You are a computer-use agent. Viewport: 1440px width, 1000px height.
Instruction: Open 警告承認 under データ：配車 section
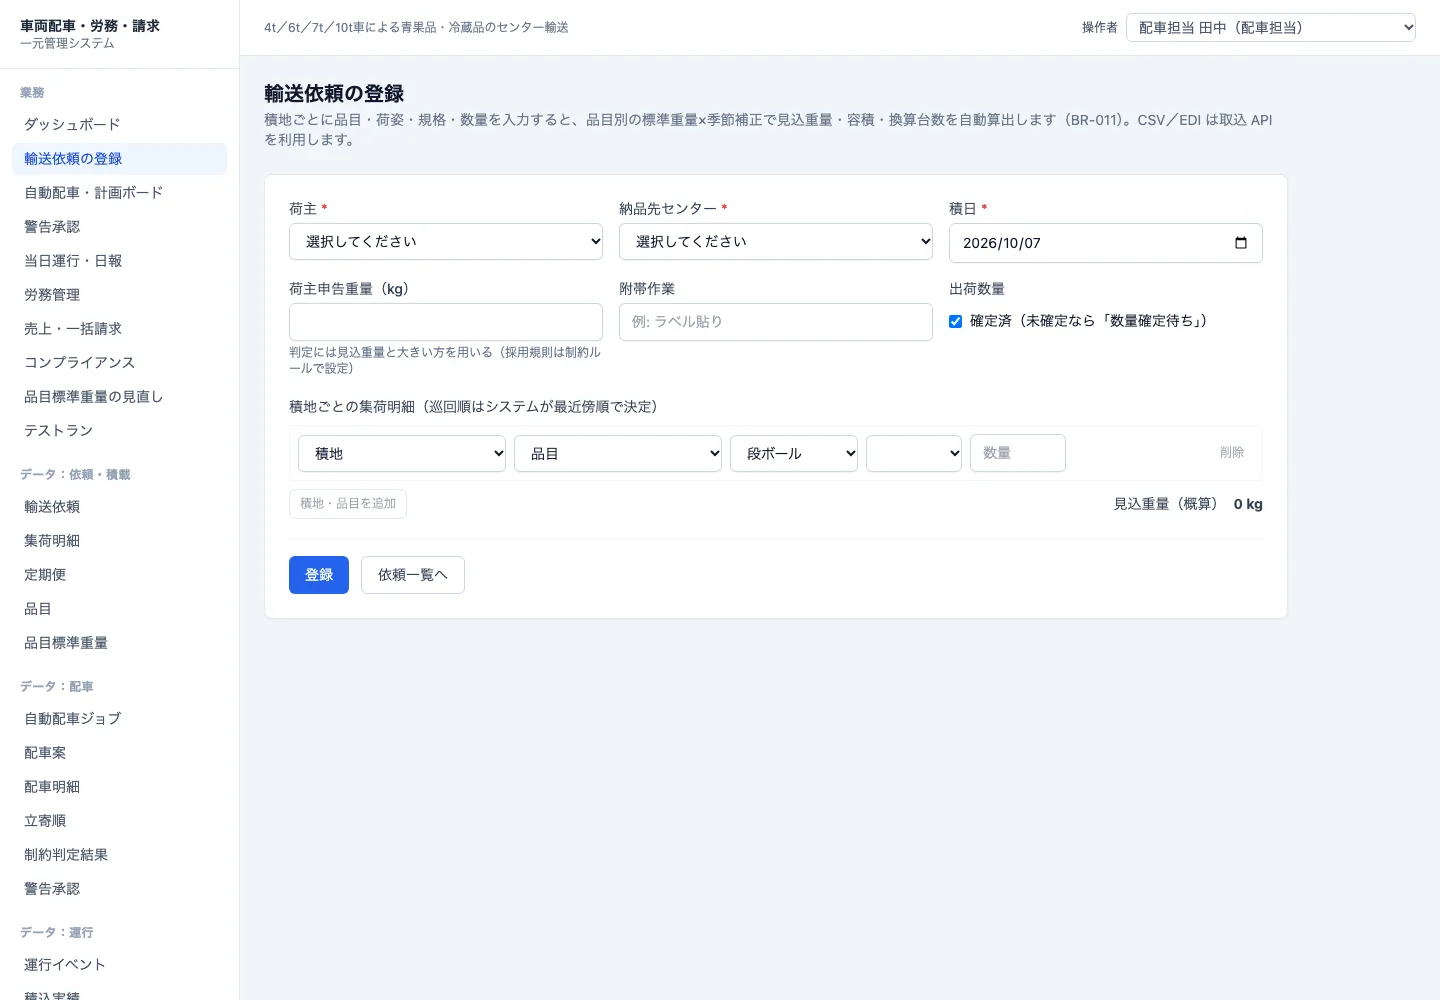[120, 889]
